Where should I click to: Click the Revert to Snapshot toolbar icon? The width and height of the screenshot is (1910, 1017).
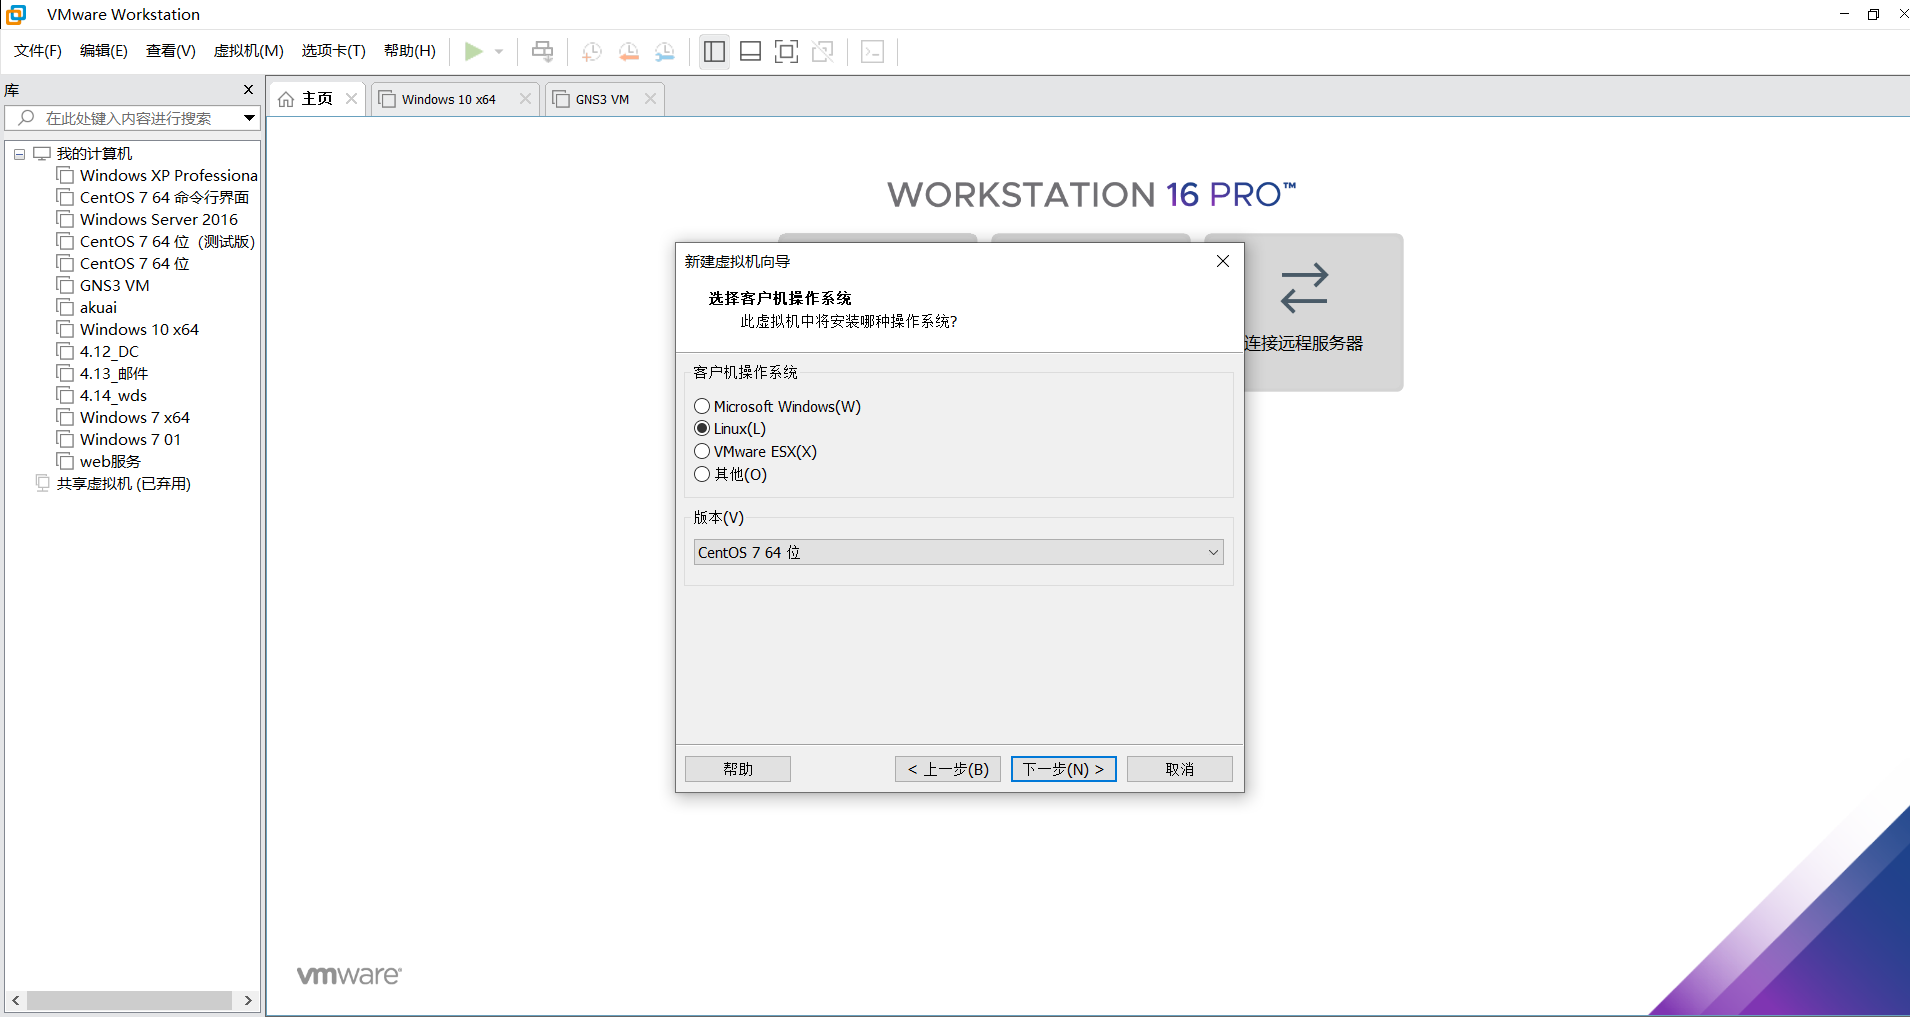[629, 51]
